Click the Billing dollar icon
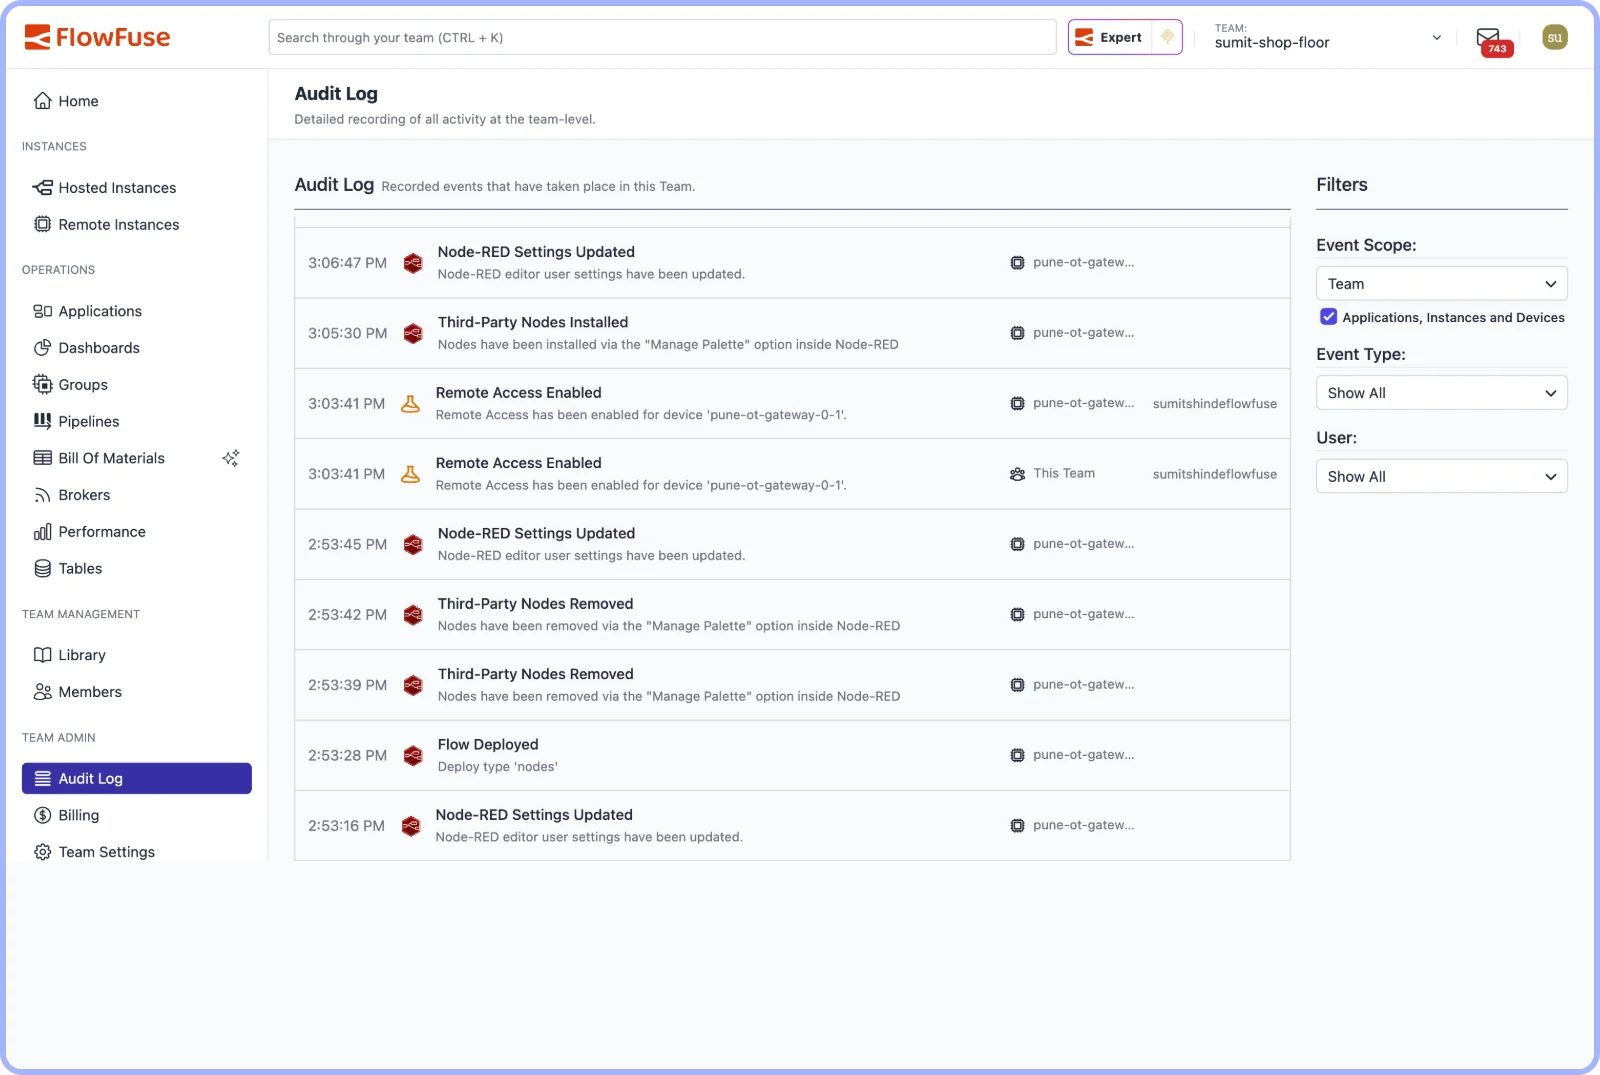Image resolution: width=1600 pixels, height=1075 pixels. (x=42, y=815)
